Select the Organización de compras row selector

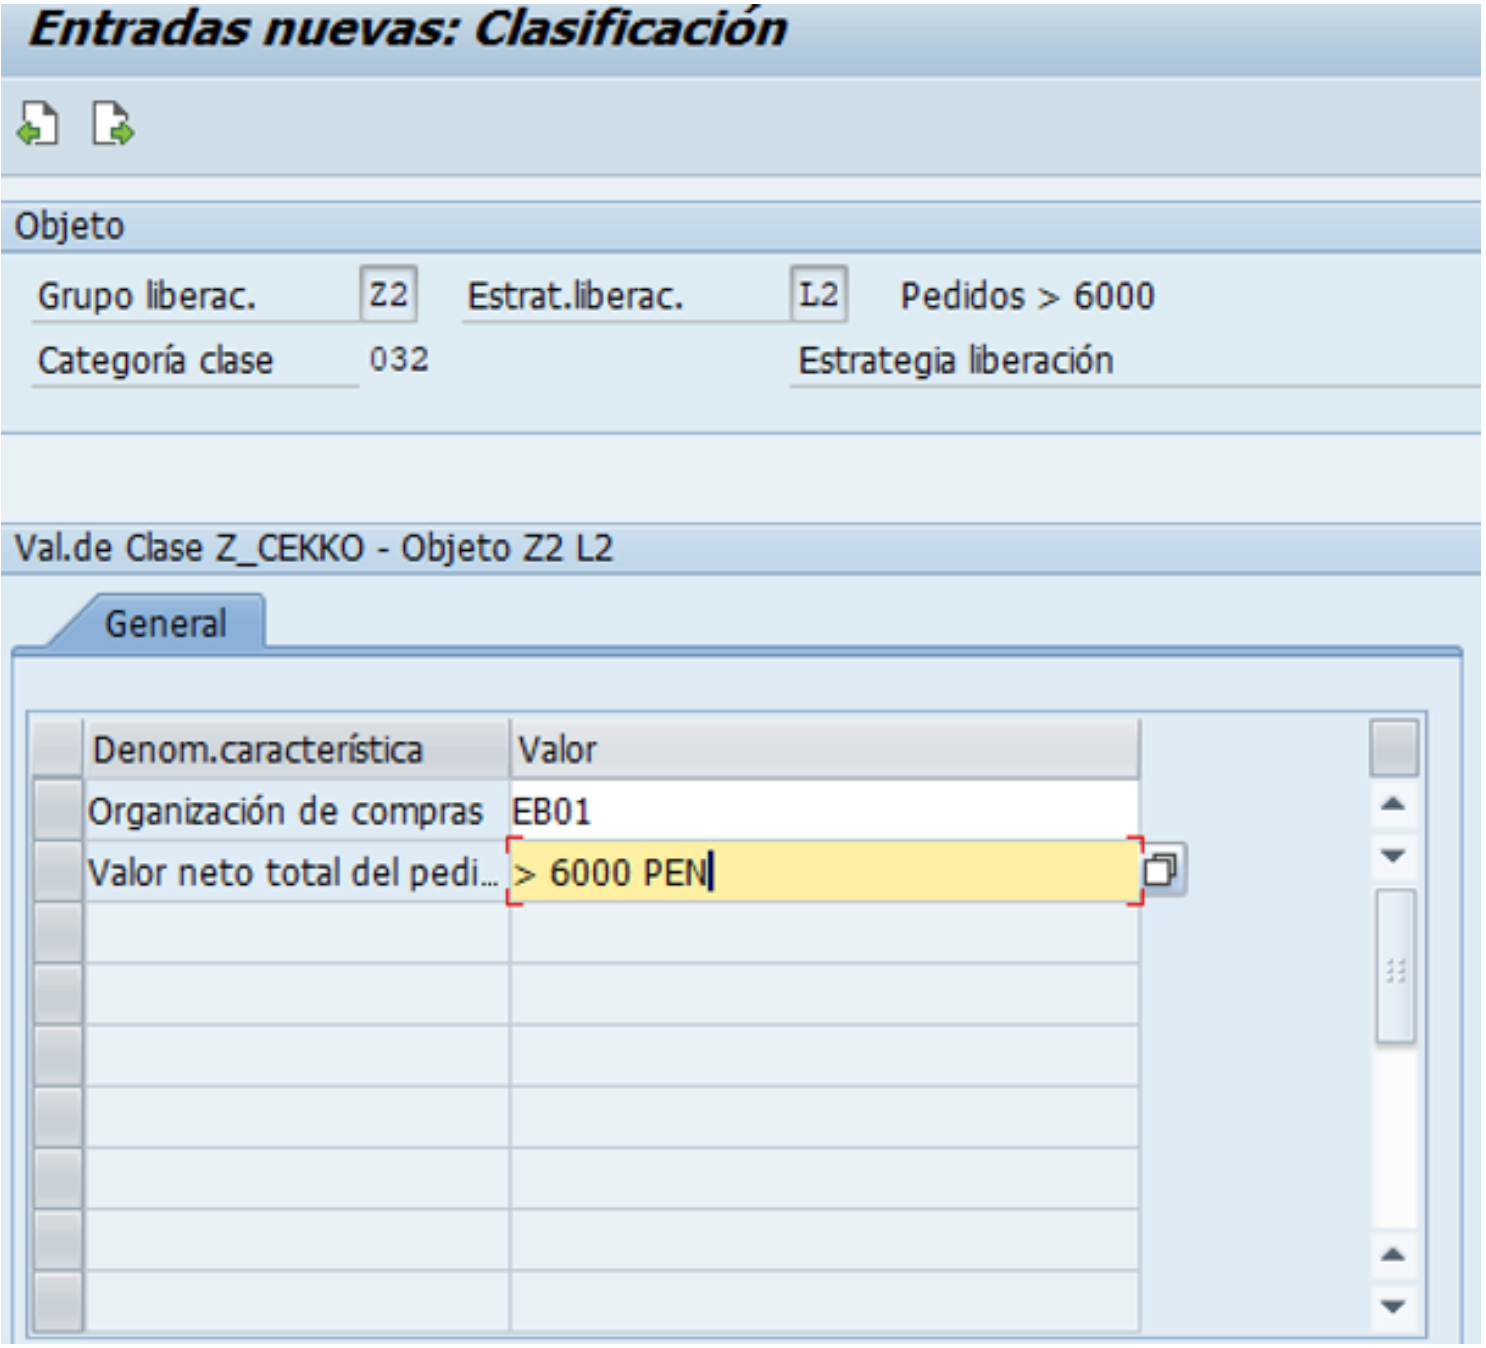pos(57,810)
